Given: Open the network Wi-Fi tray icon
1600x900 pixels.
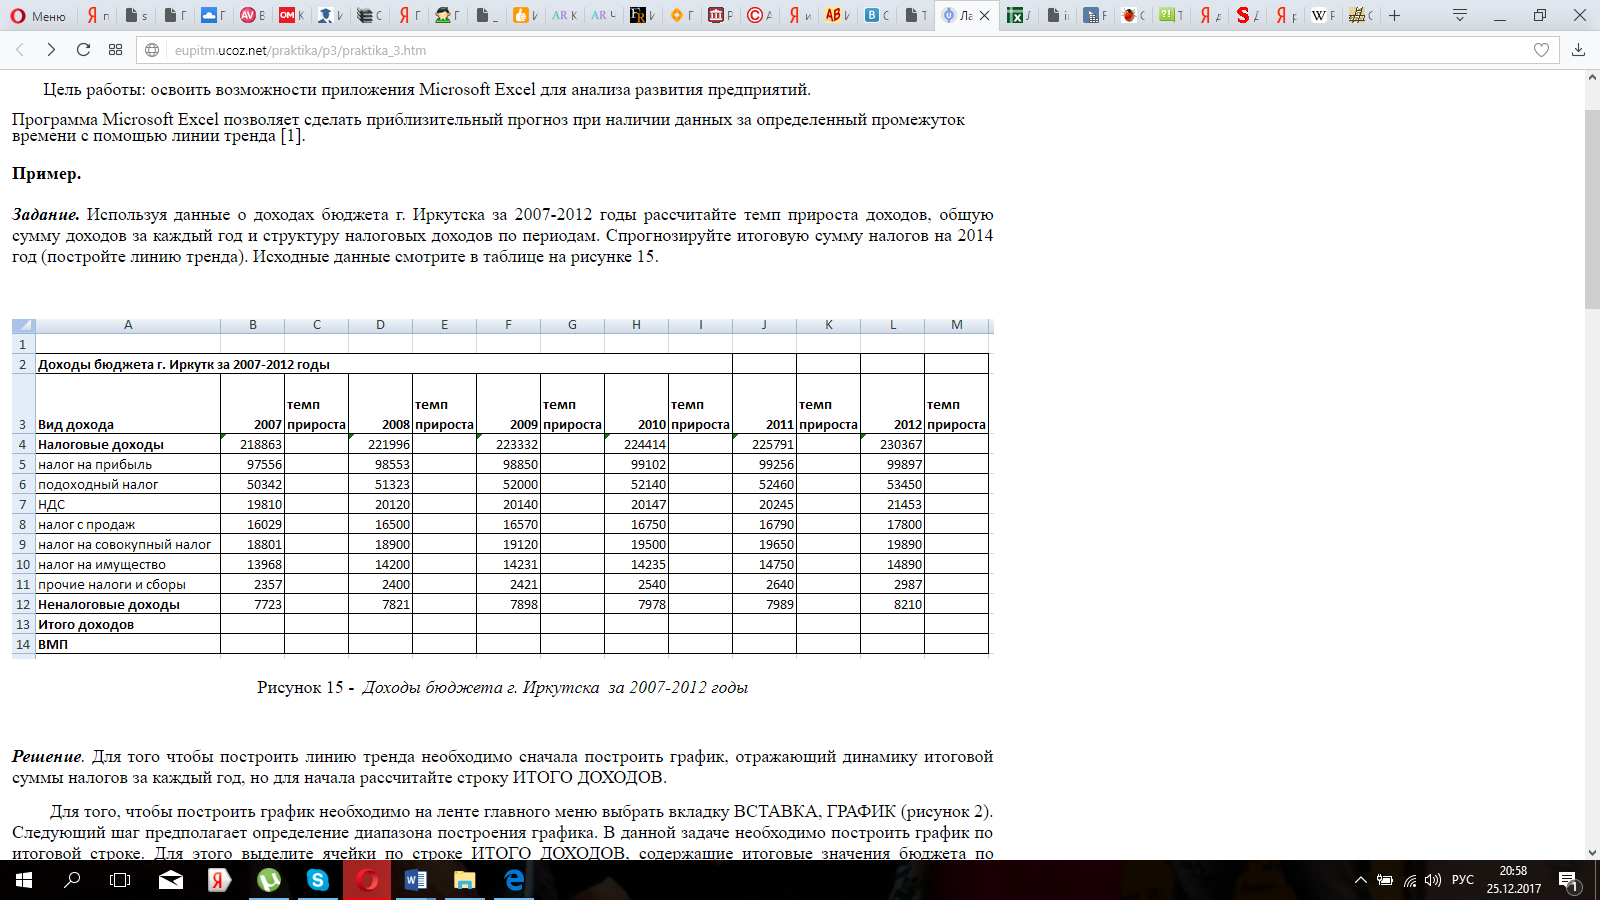Looking at the screenshot, I should point(1410,880).
